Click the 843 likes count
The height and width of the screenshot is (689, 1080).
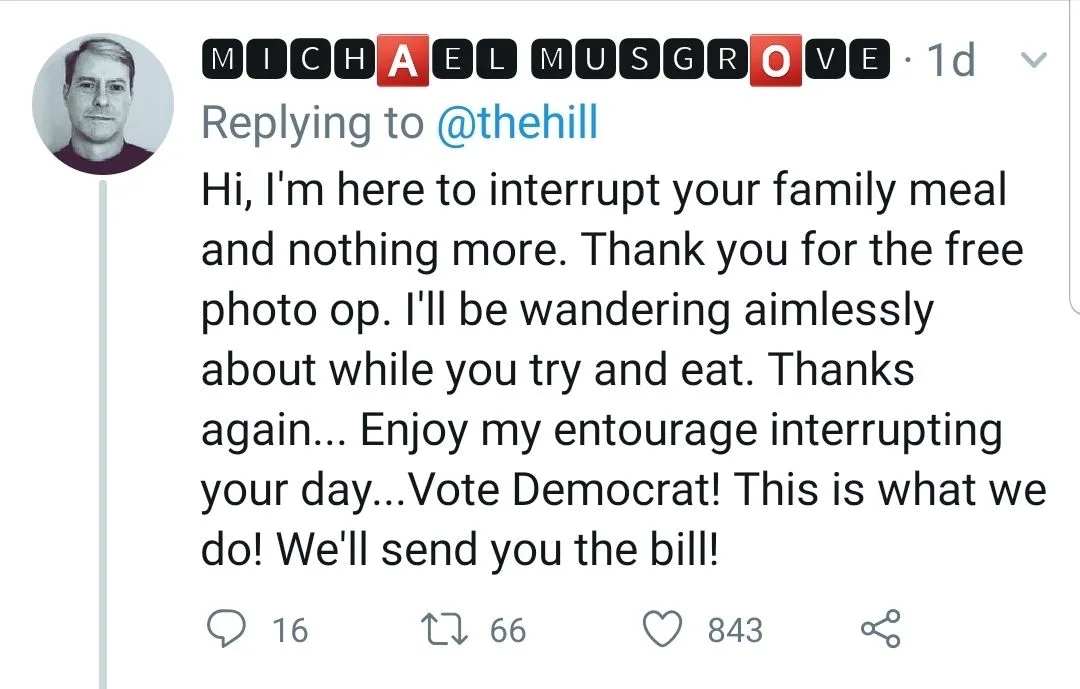click(x=735, y=631)
